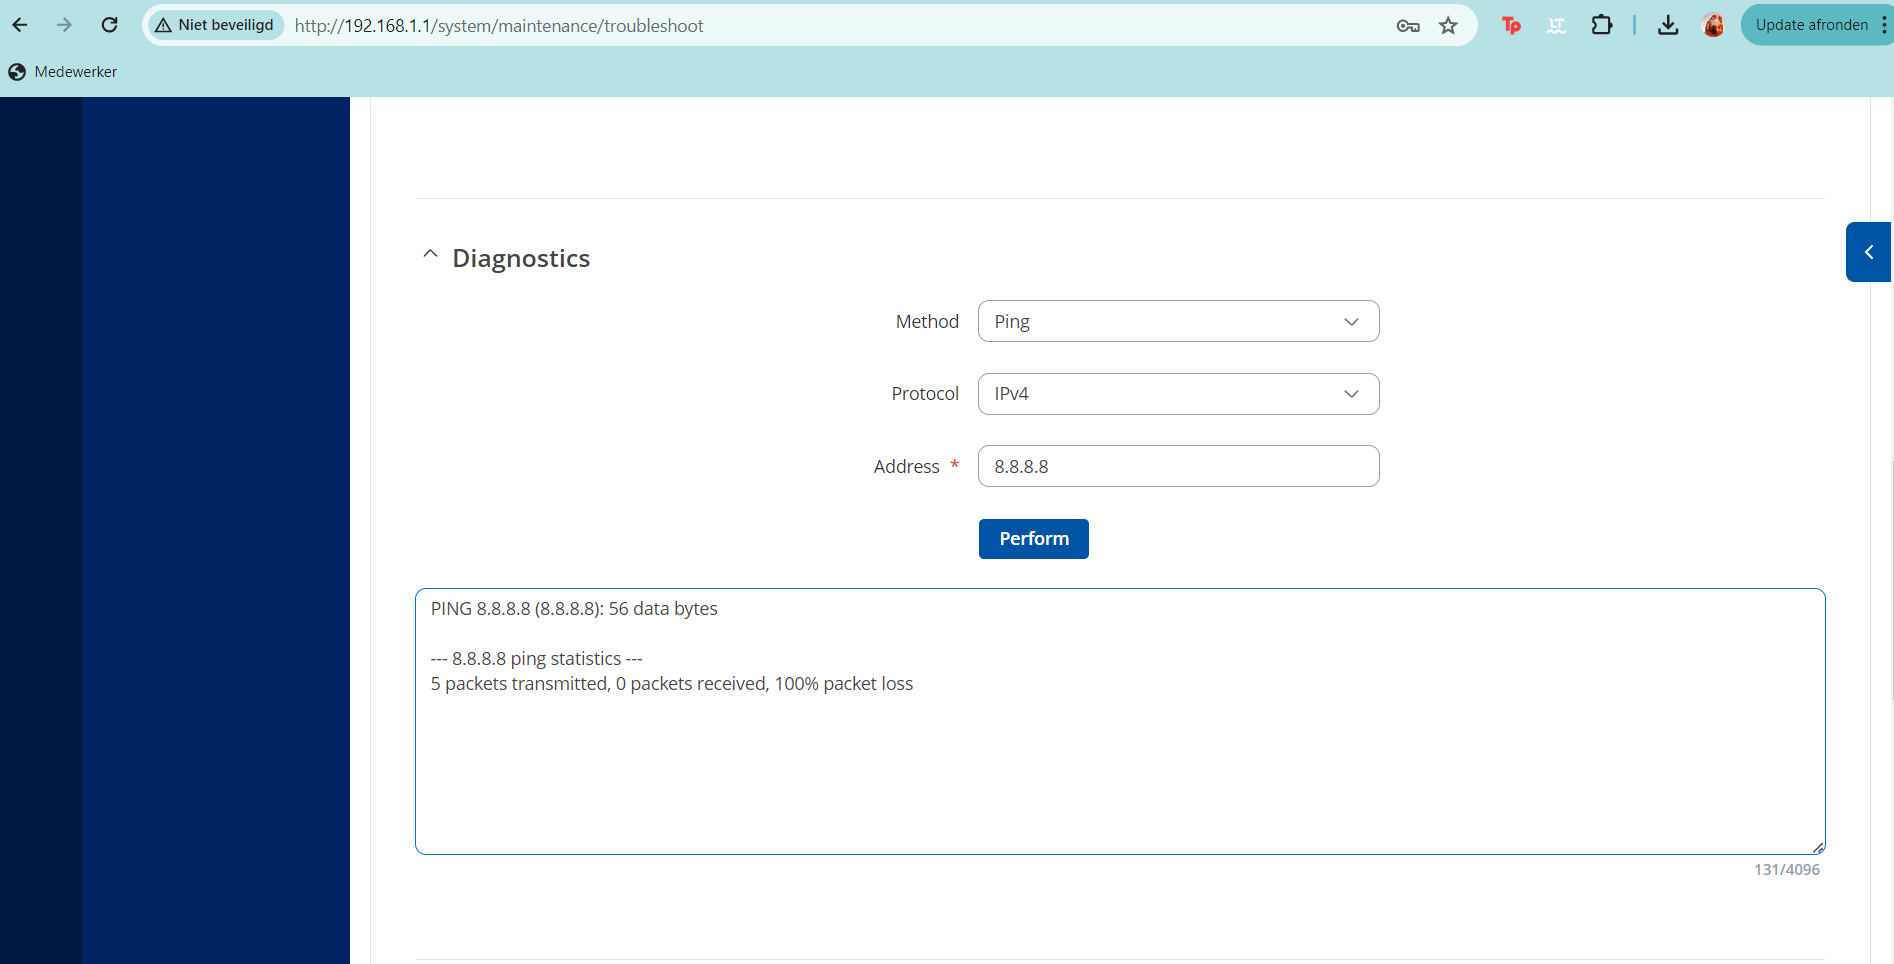Open the three-dot menu beside 'Update afronden'
Screen dimensions: 1894x964
tap(1884, 25)
